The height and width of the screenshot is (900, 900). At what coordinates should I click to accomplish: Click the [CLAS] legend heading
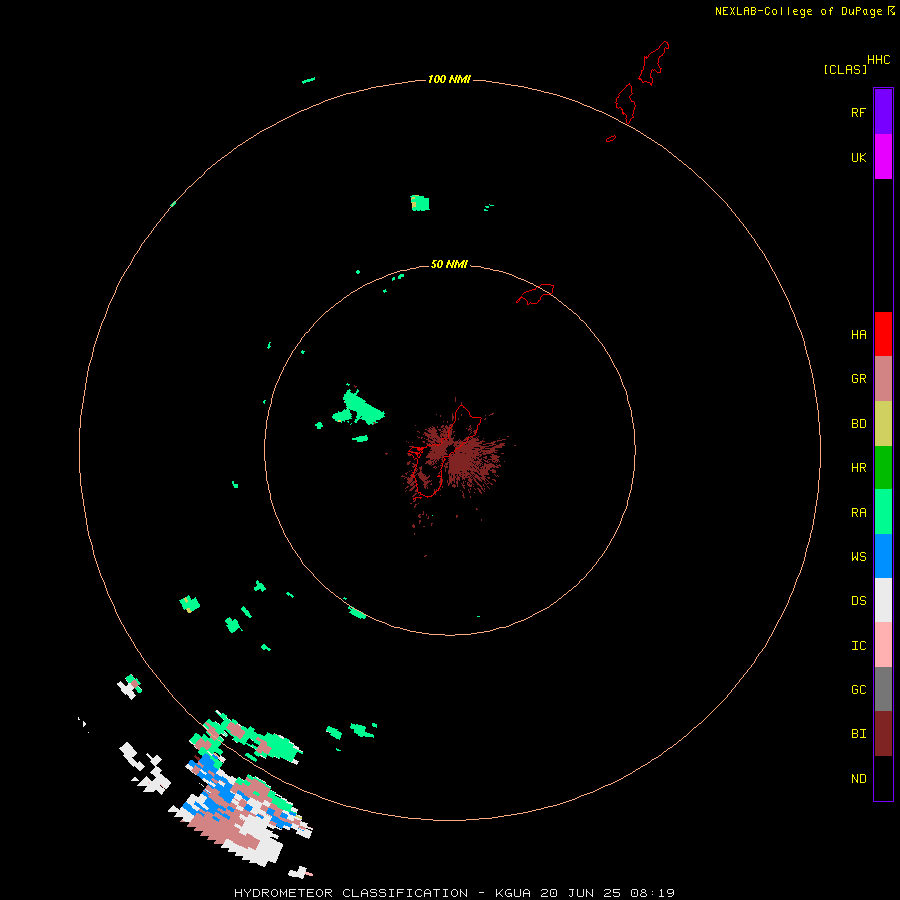pos(845,69)
